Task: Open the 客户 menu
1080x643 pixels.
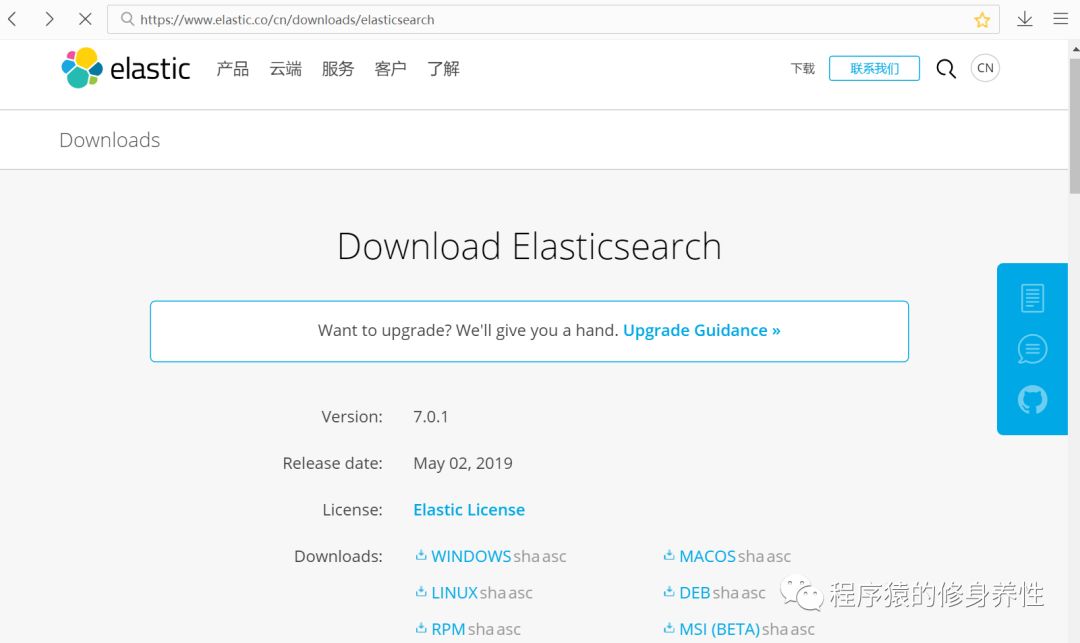Action: point(391,68)
